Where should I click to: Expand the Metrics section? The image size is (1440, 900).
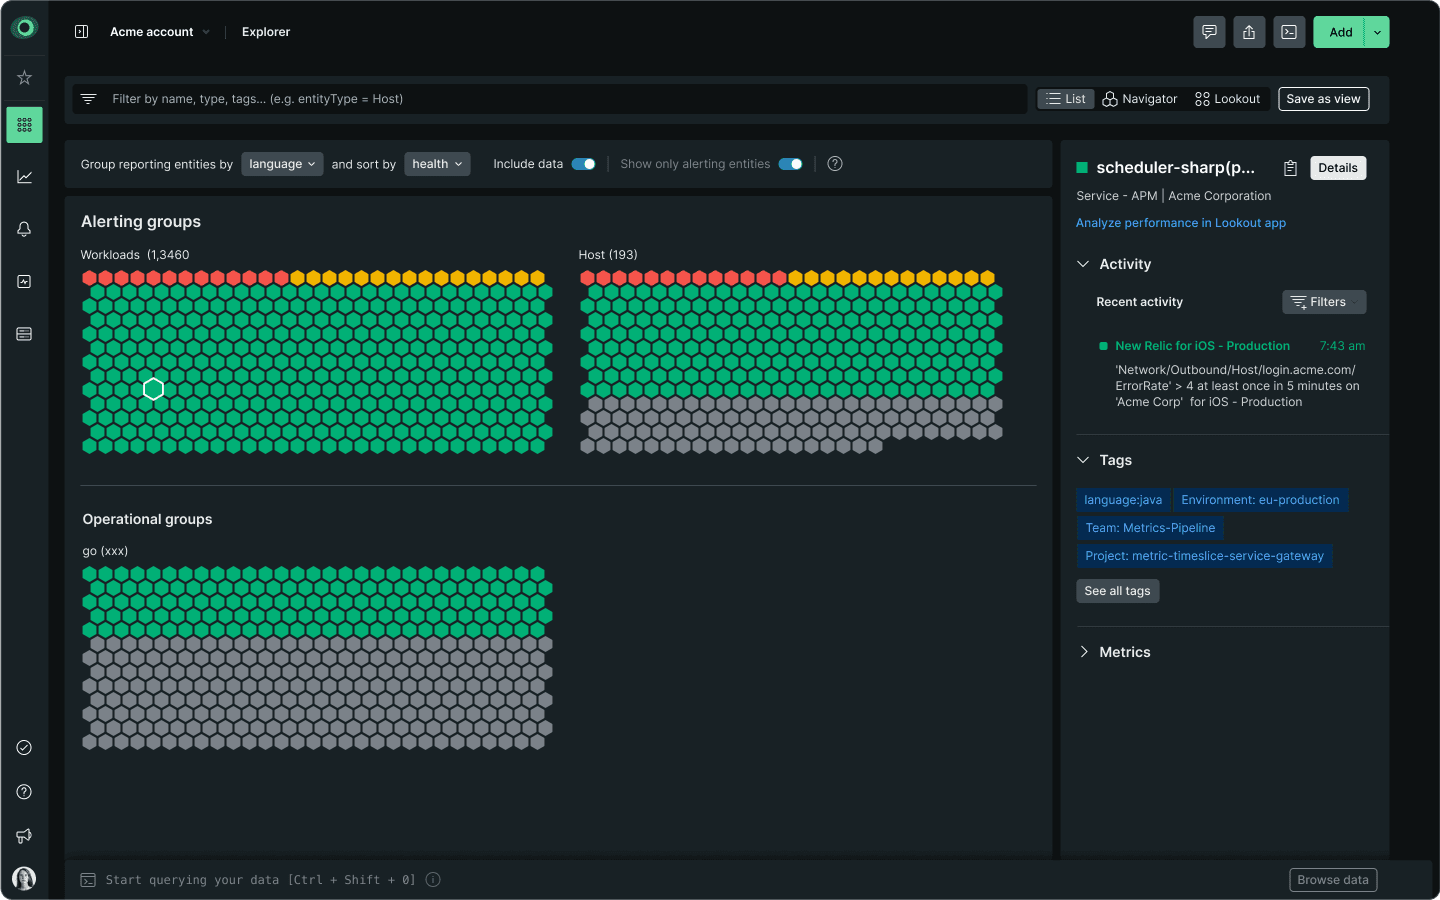pyautogui.click(x=1083, y=652)
